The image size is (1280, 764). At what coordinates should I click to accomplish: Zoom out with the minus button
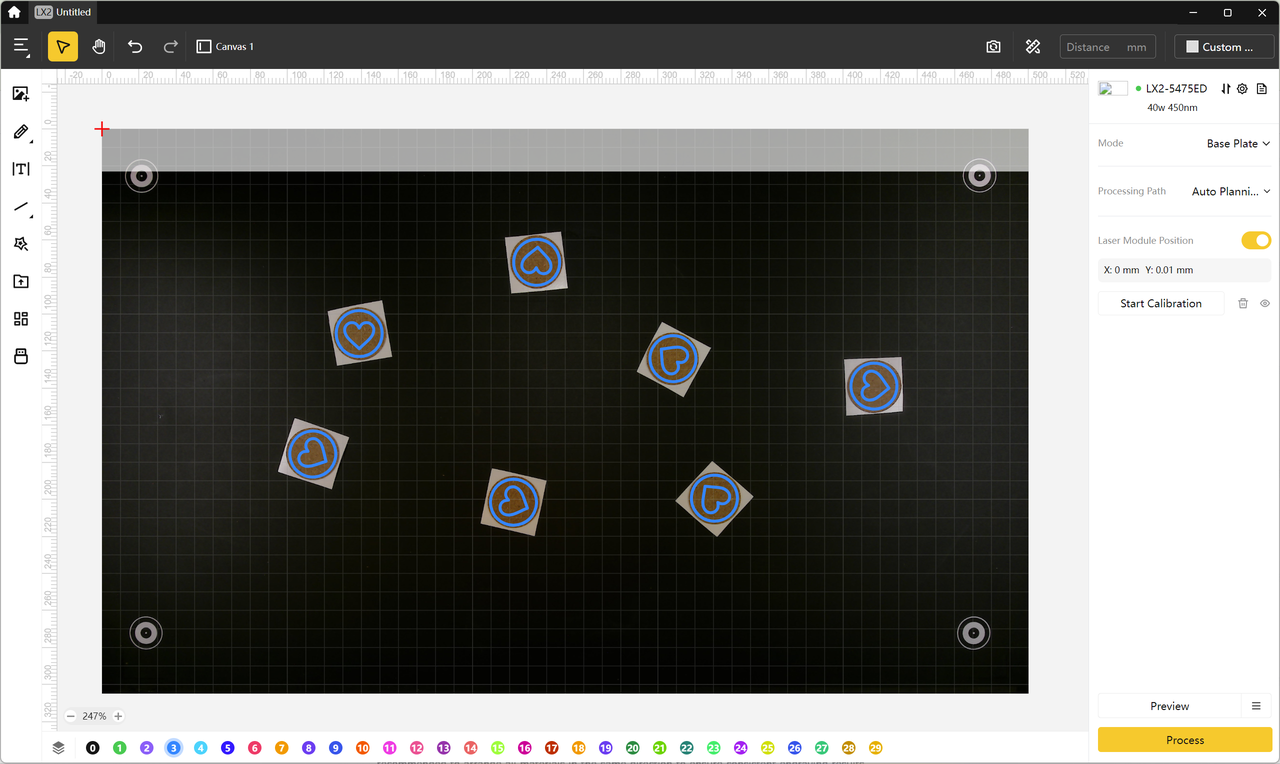click(x=70, y=716)
